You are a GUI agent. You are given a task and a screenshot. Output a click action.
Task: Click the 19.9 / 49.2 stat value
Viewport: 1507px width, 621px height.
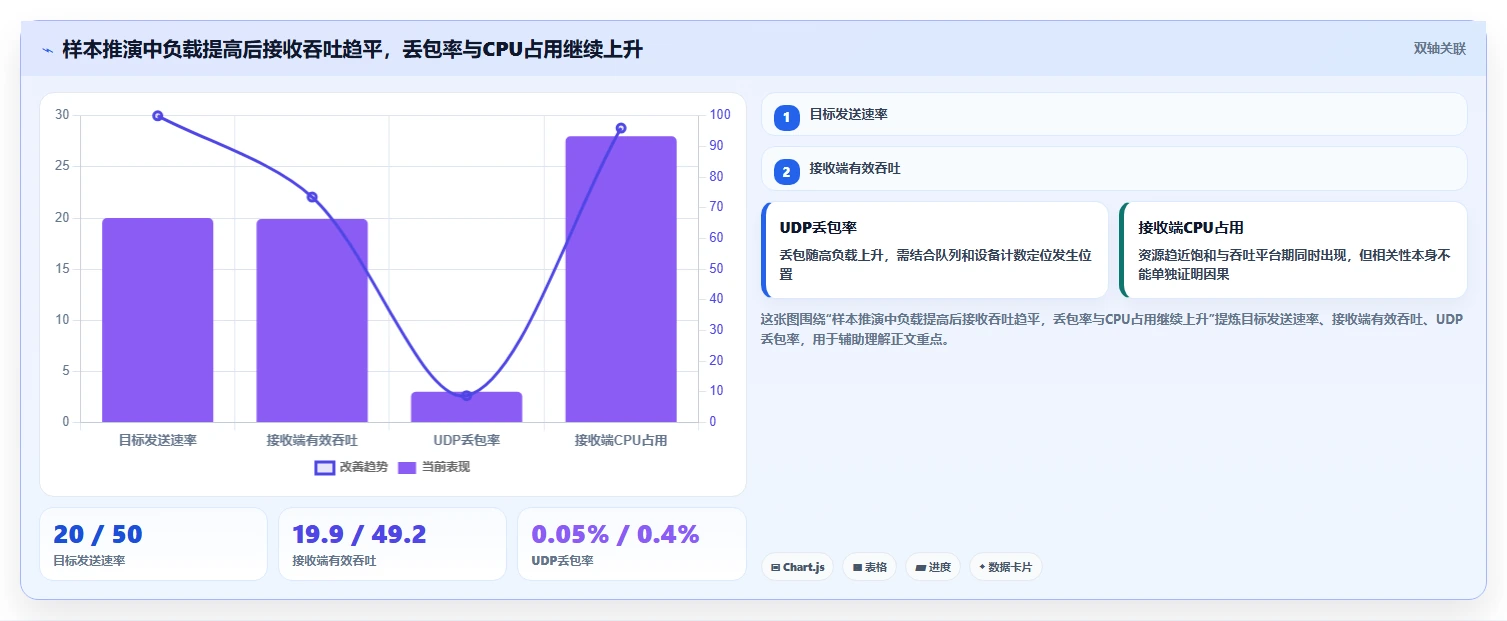click(x=359, y=535)
